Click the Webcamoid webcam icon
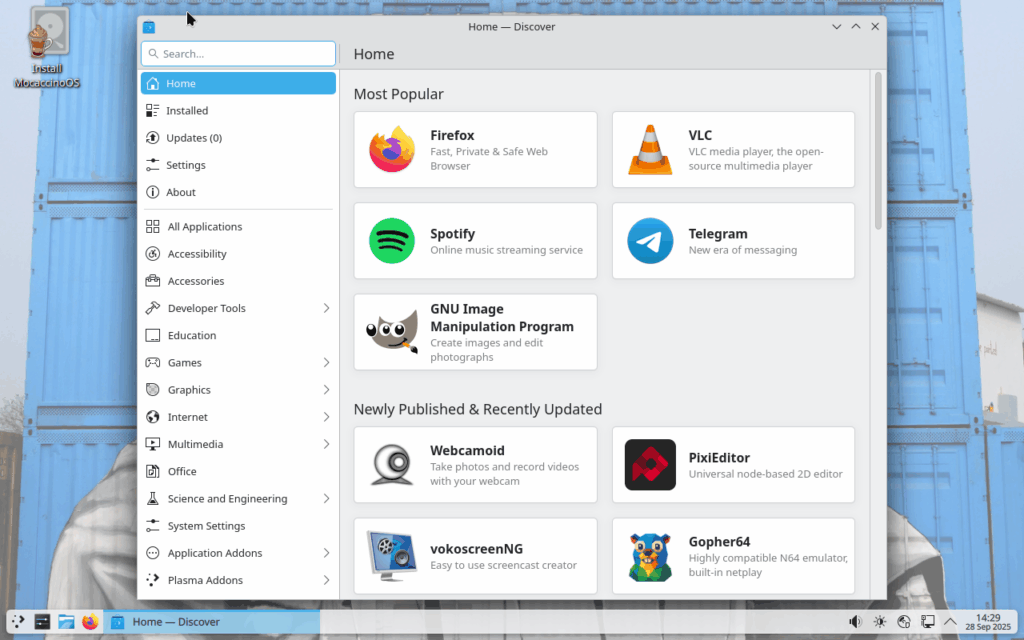This screenshot has width=1024, height=640. (392, 465)
